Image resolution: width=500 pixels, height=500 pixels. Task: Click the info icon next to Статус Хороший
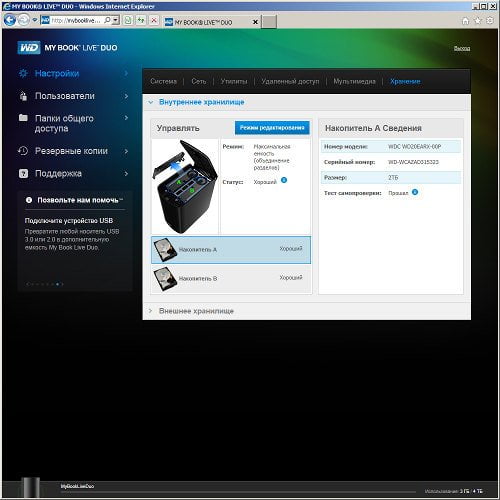284,180
